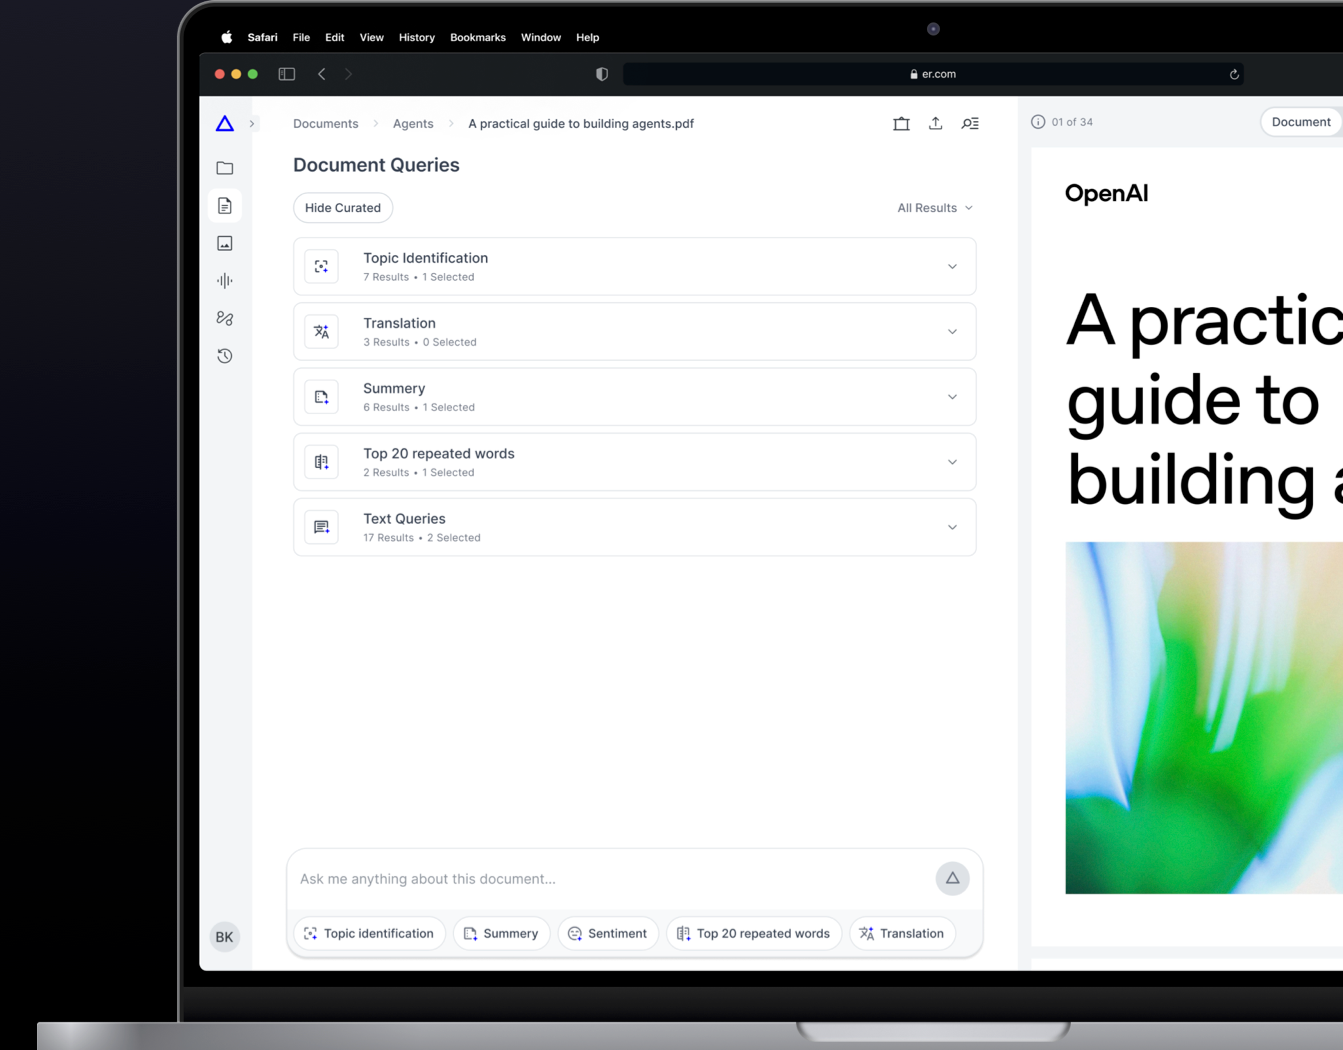Click the crop frame icon in the header

click(x=901, y=124)
